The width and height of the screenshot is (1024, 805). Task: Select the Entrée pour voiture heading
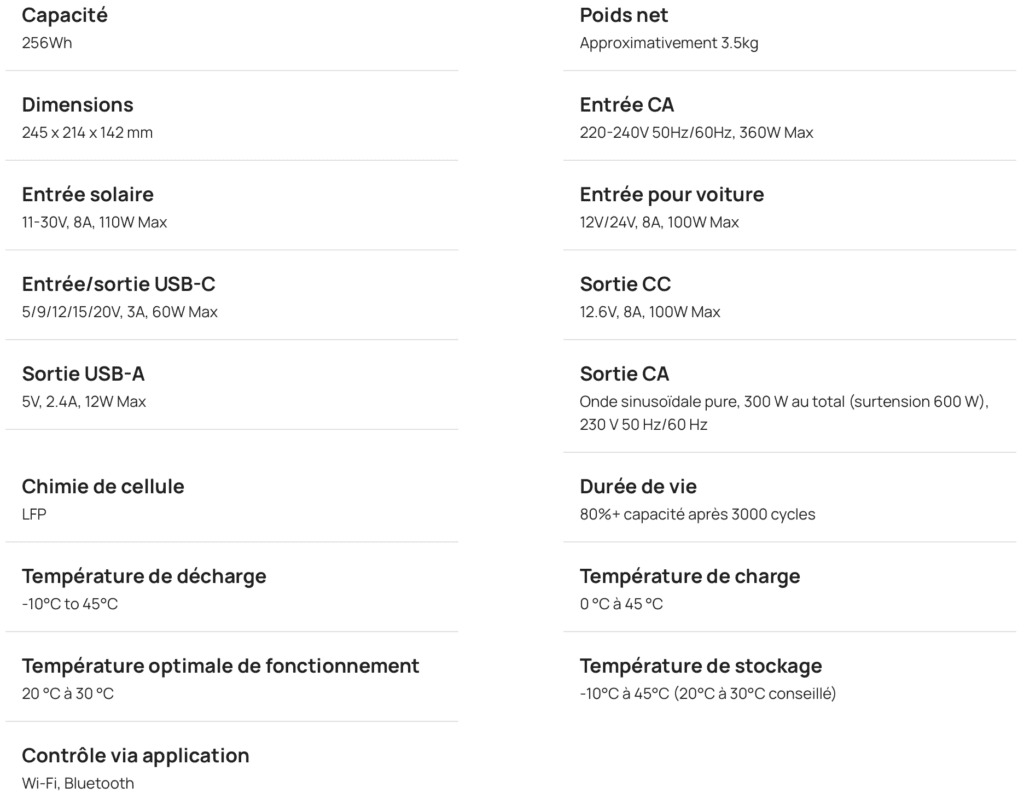pyautogui.click(x=671, y=194)
